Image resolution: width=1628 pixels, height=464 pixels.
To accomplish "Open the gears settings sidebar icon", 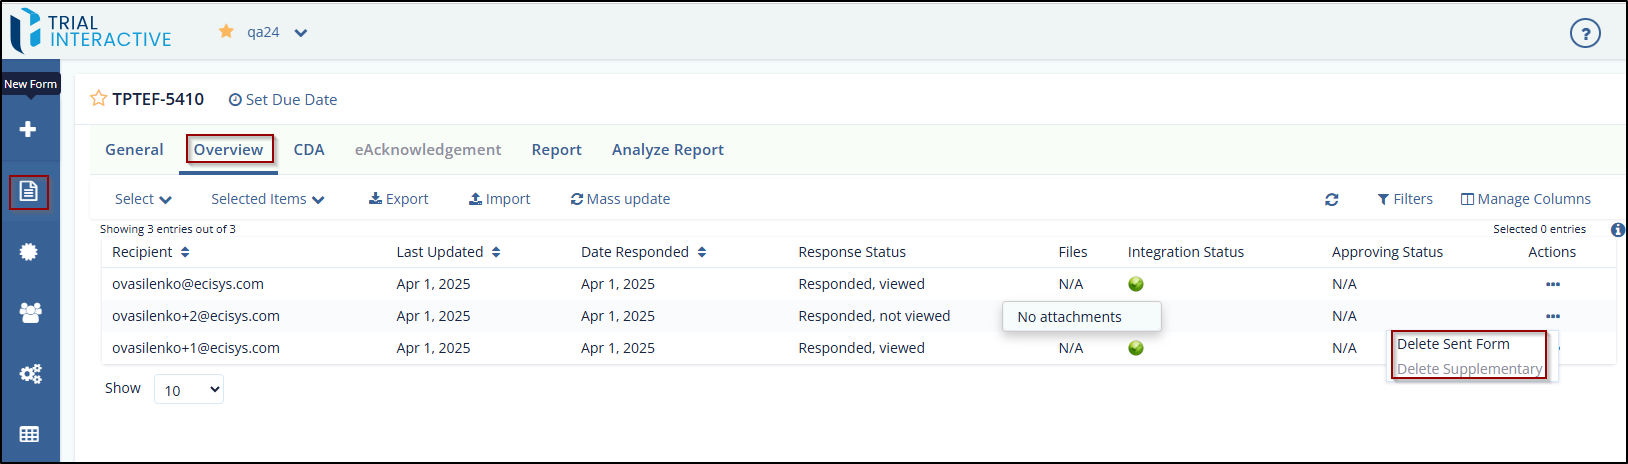I will pos(30,374).
